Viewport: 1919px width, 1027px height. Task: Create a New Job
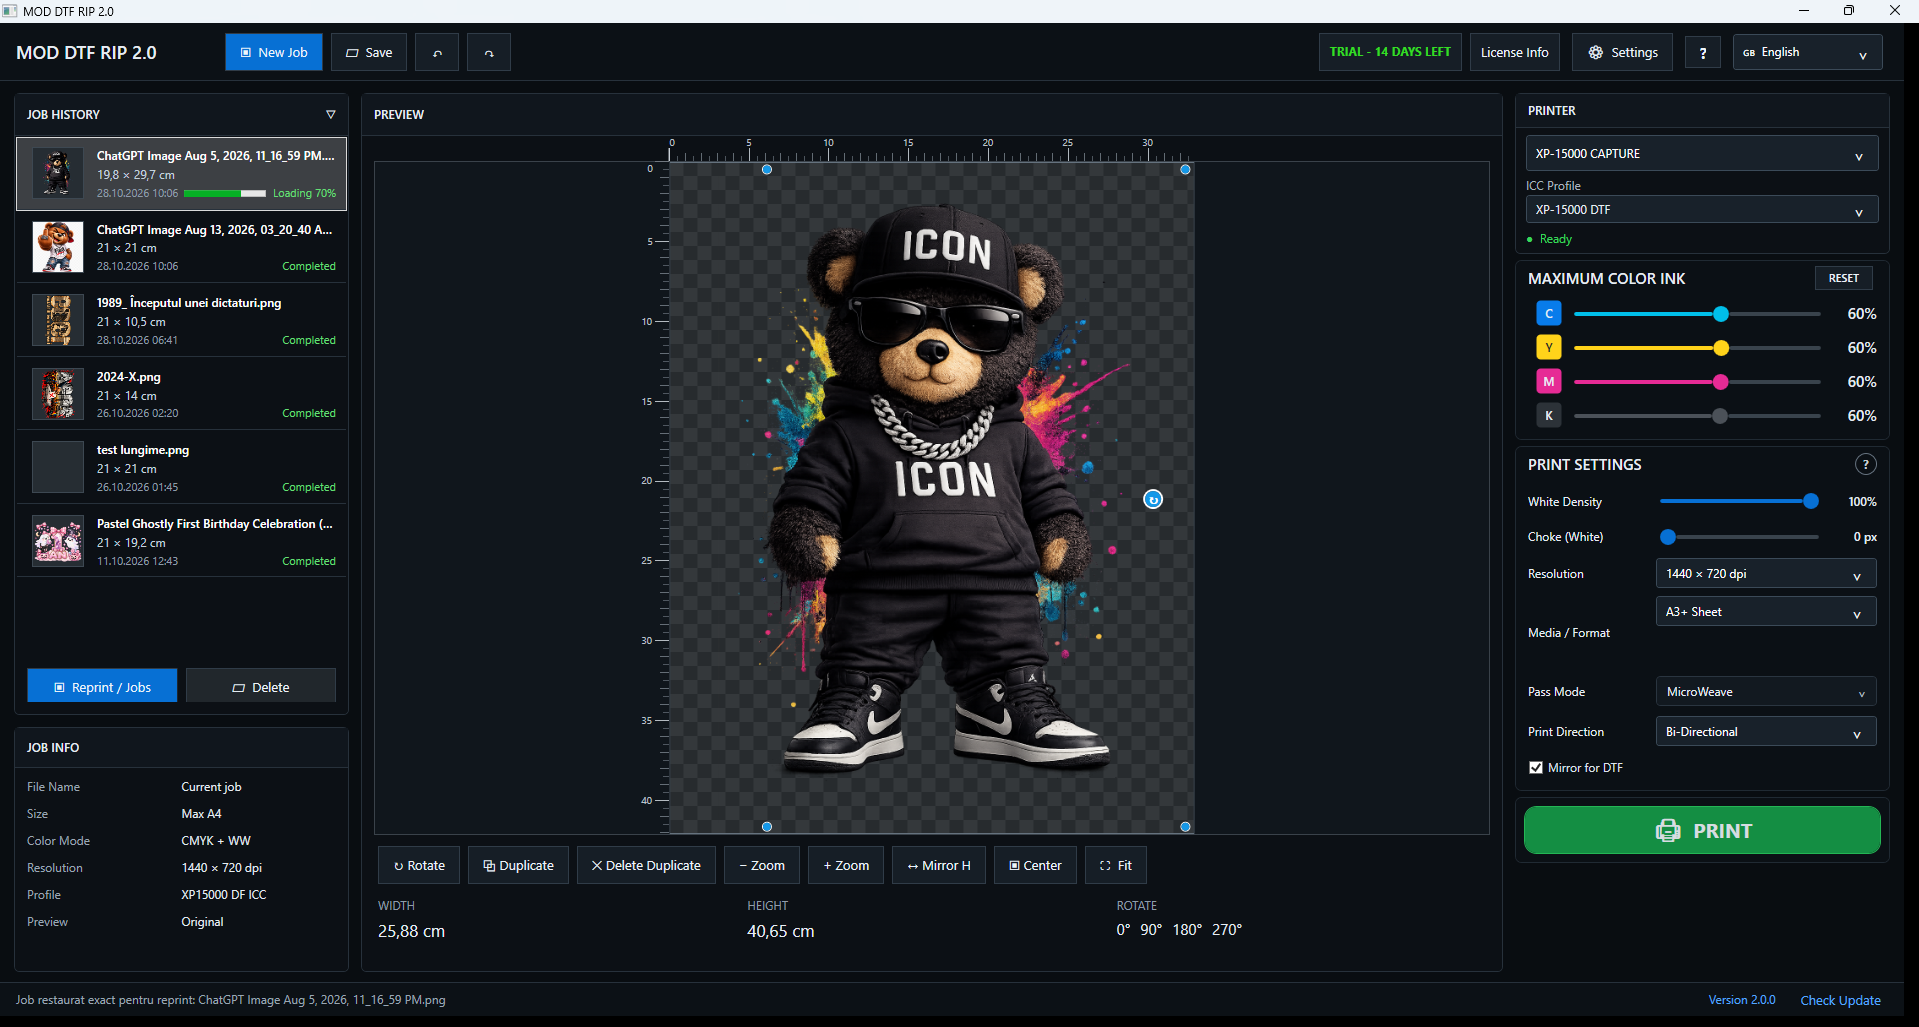(273, 53)
